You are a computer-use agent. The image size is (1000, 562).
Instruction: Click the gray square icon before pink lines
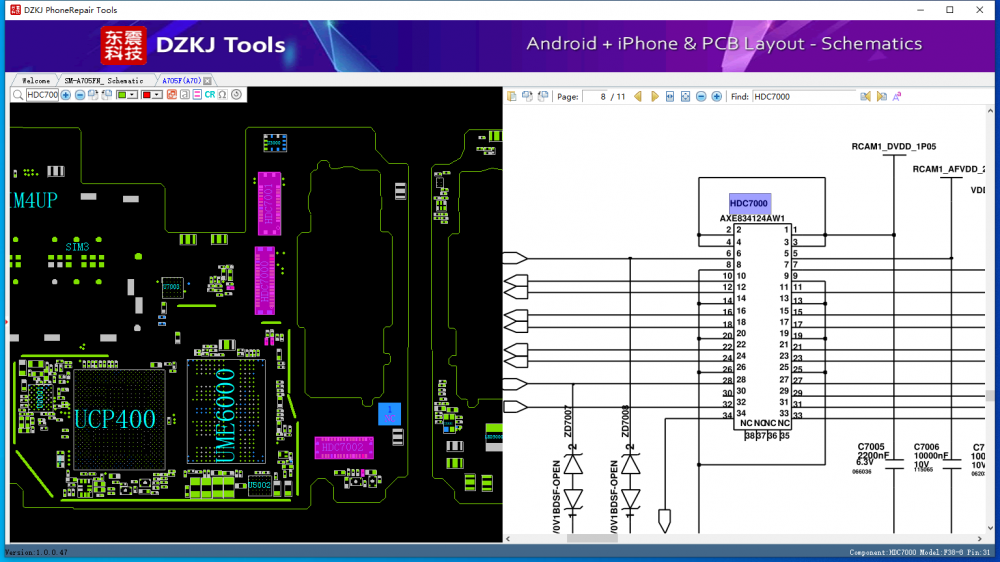coord(184,95)
